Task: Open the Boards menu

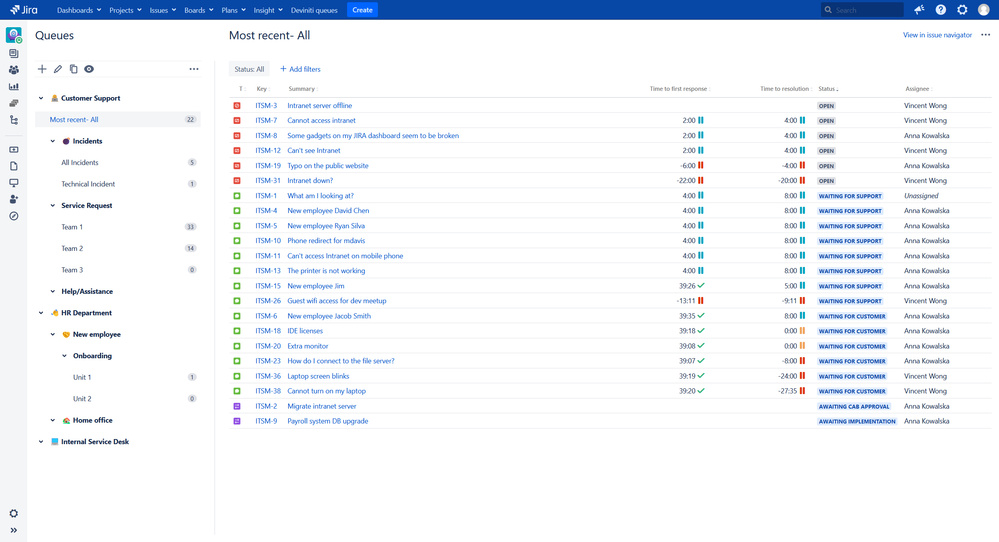Action: click(199, 10)
